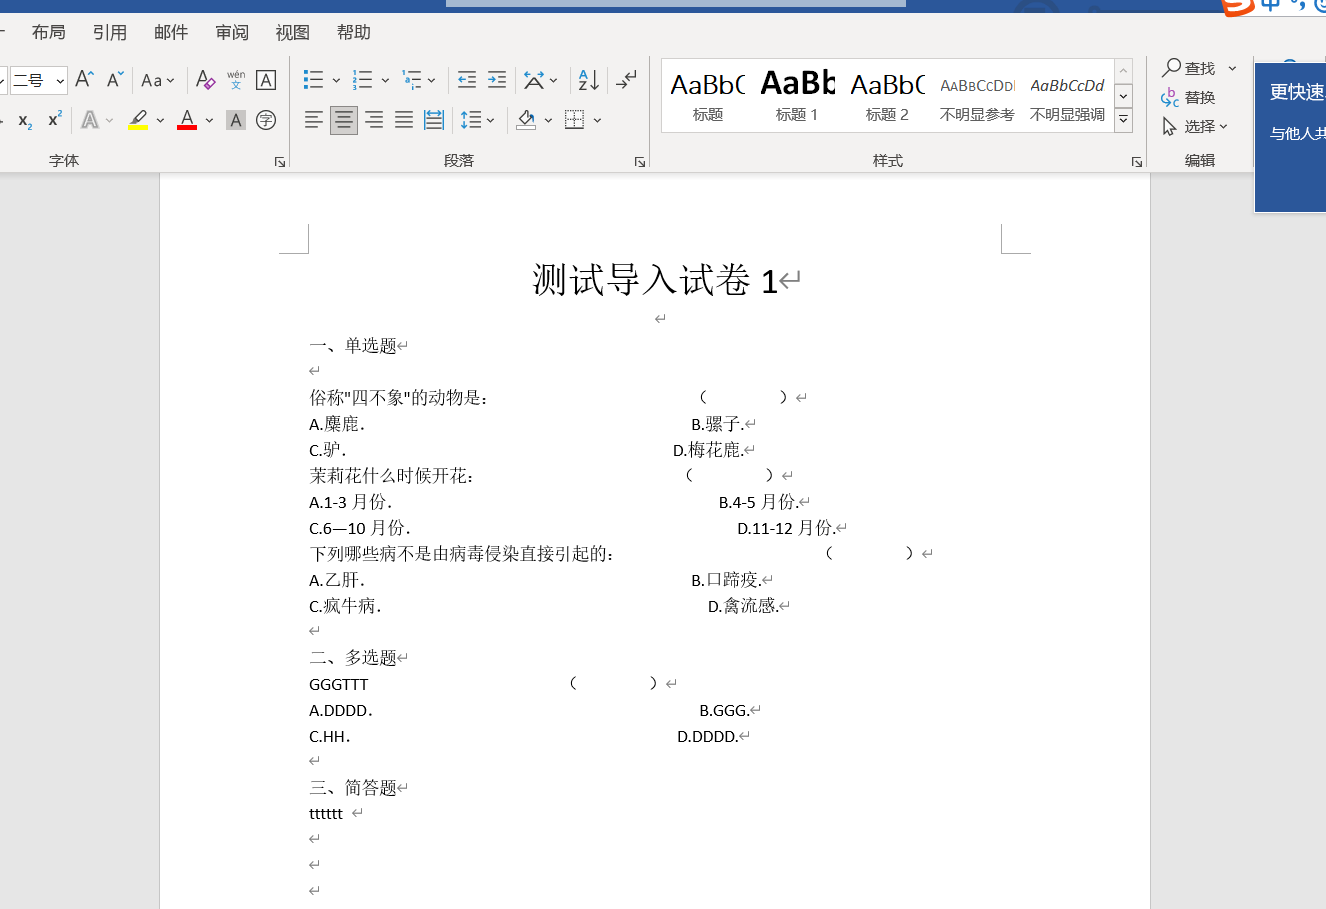Open Asian layout text options
Image resolution: width=1326 pixels, height=909 pixels.
[x=535, y=80]
